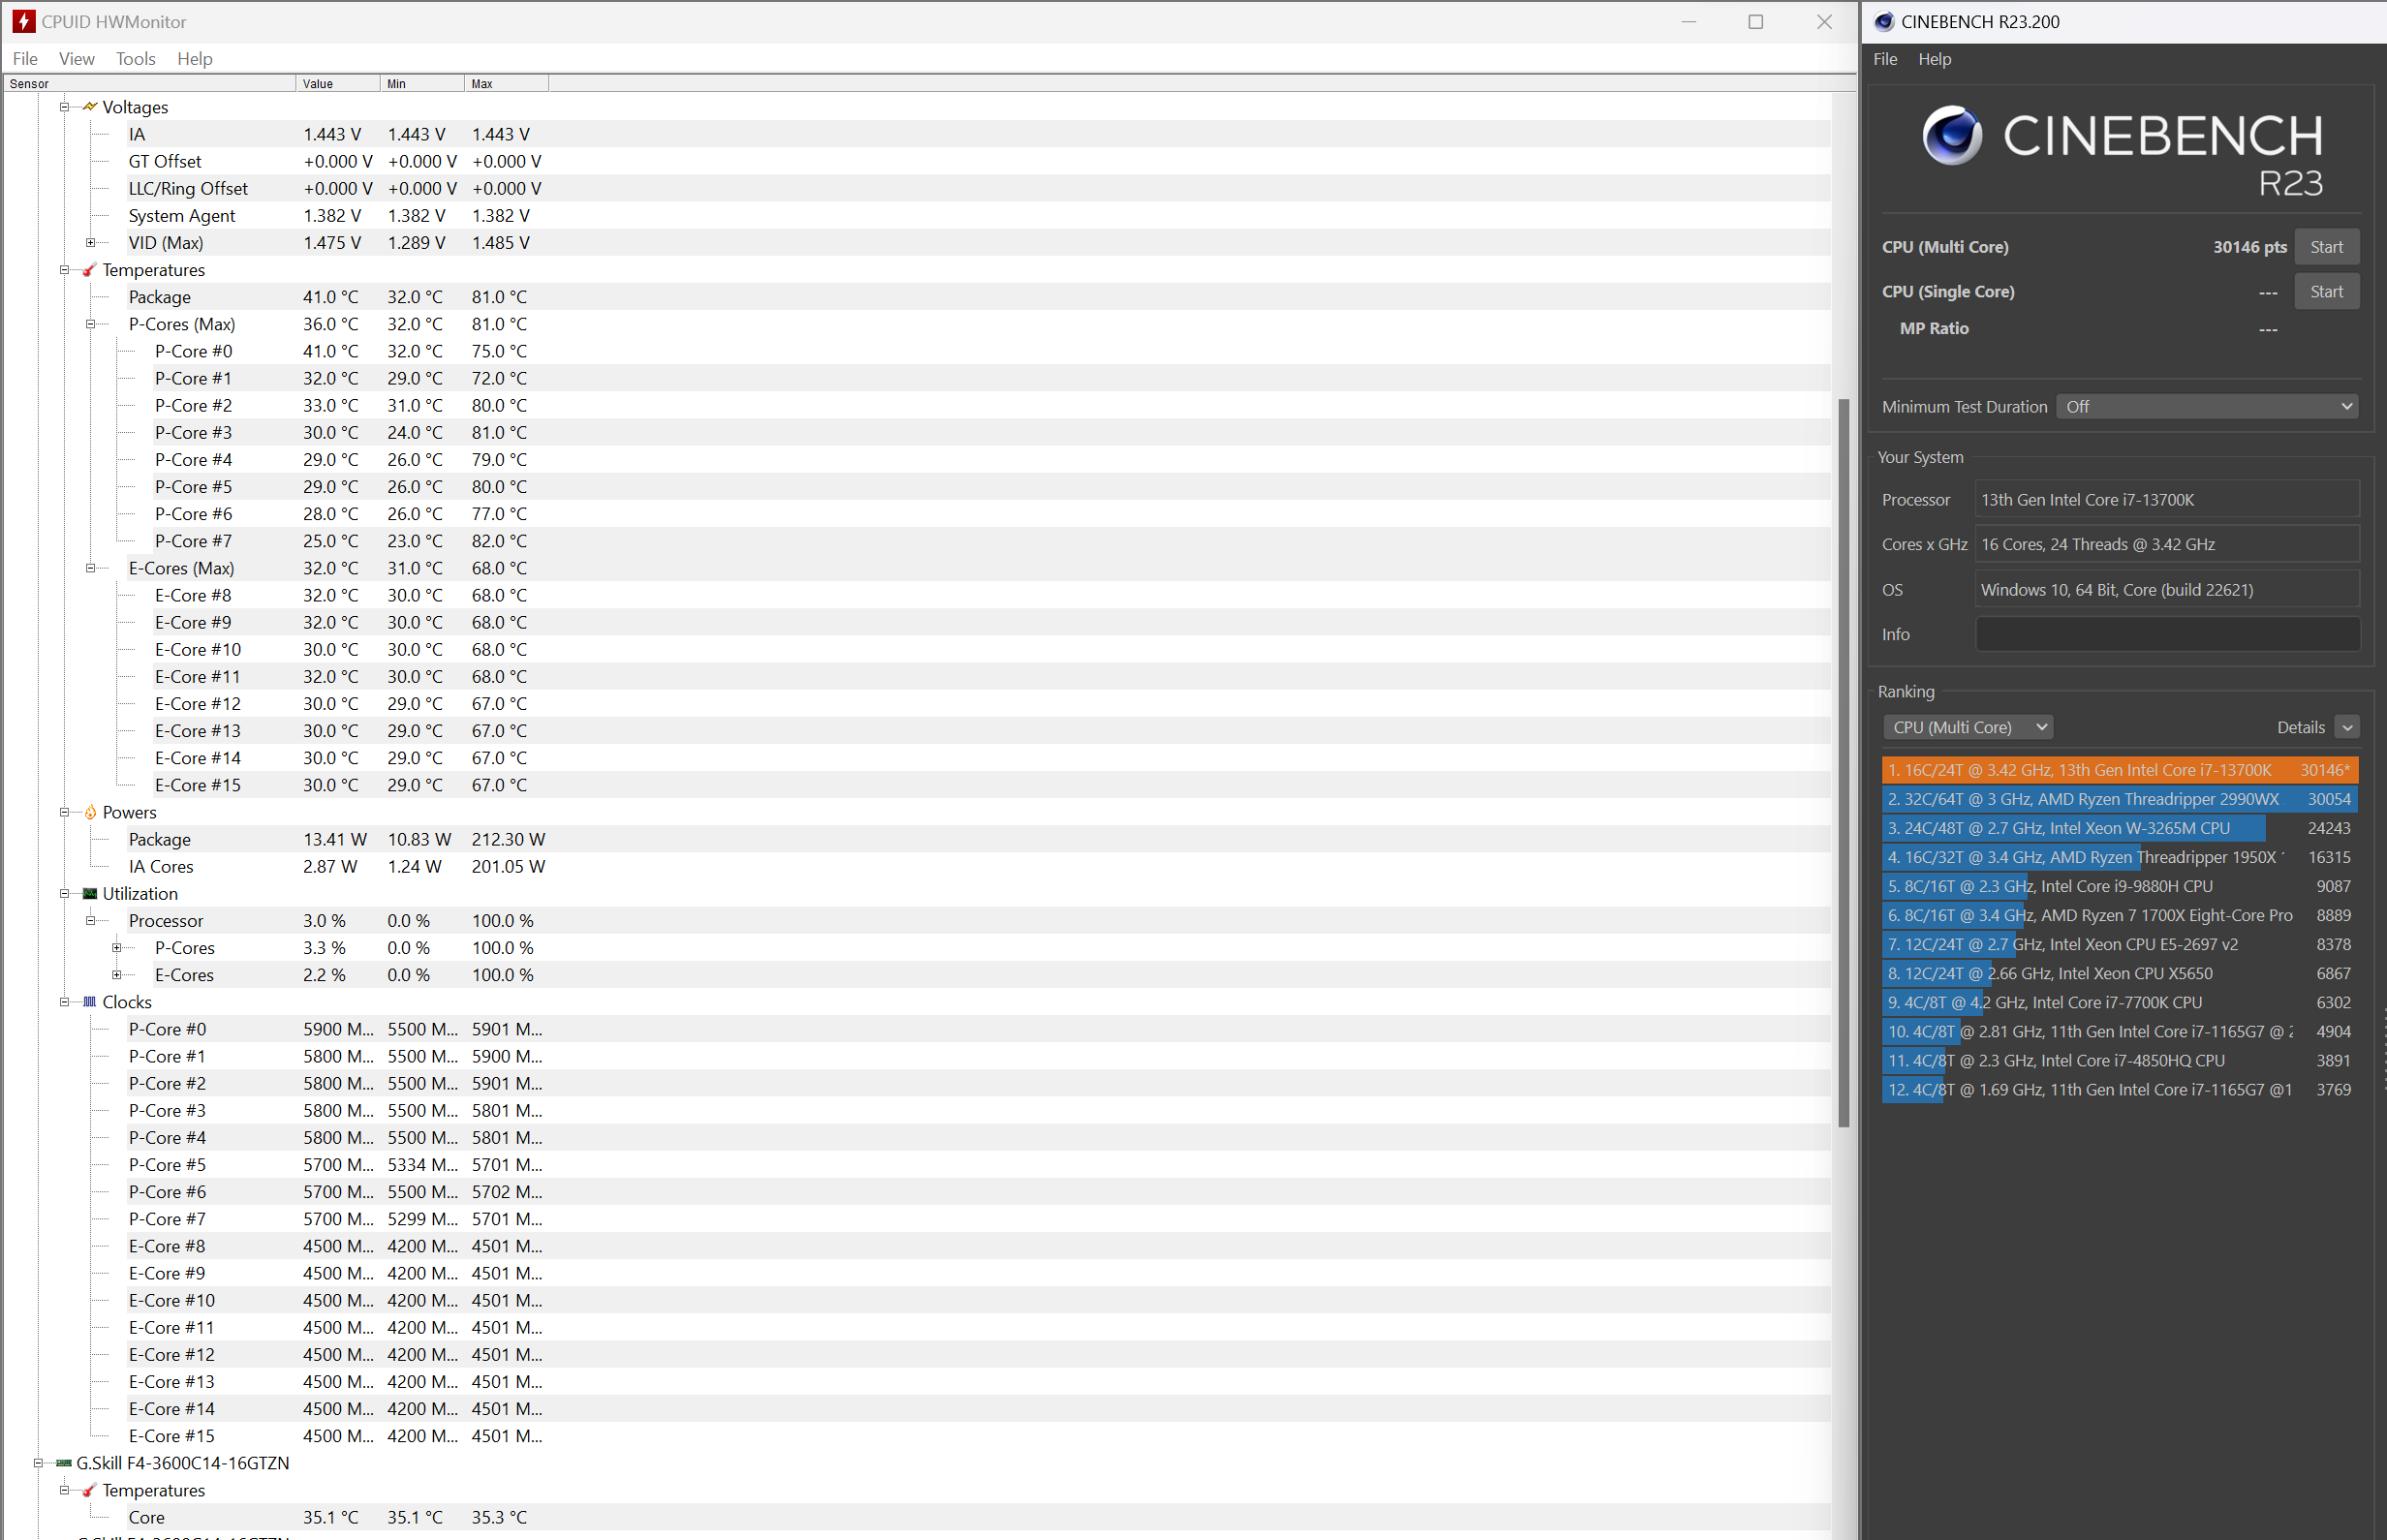The height and width of the screenshot is (1540, 2387).
Task: Collapse the Powers tree node
Action: [64, 813]
